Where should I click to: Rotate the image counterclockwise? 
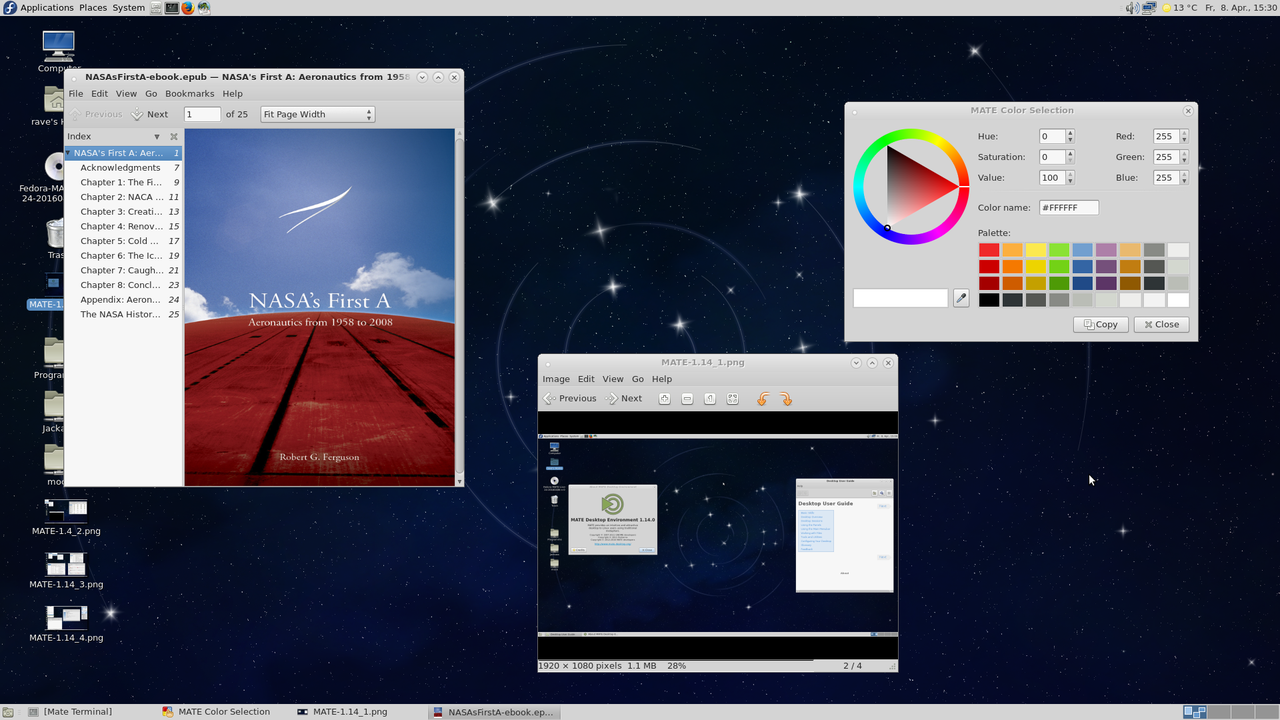[763, 399]
